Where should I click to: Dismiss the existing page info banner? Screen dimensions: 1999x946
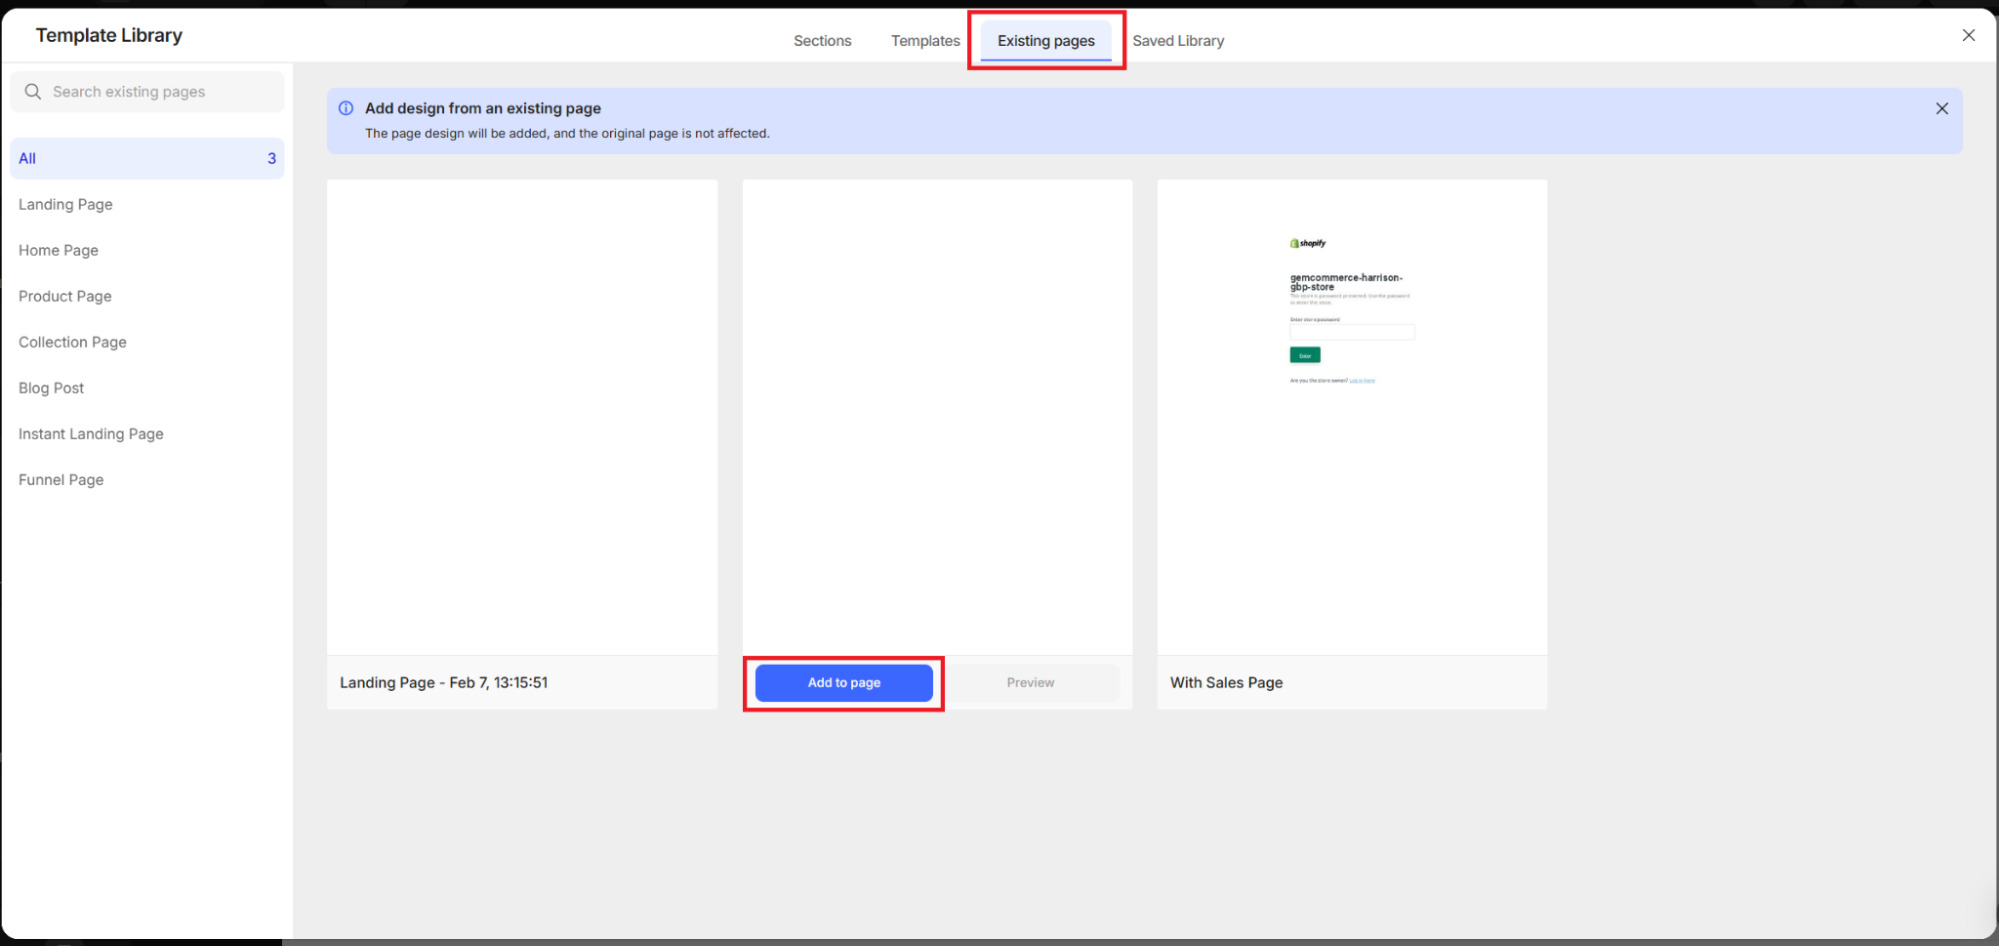point(1941,108)
